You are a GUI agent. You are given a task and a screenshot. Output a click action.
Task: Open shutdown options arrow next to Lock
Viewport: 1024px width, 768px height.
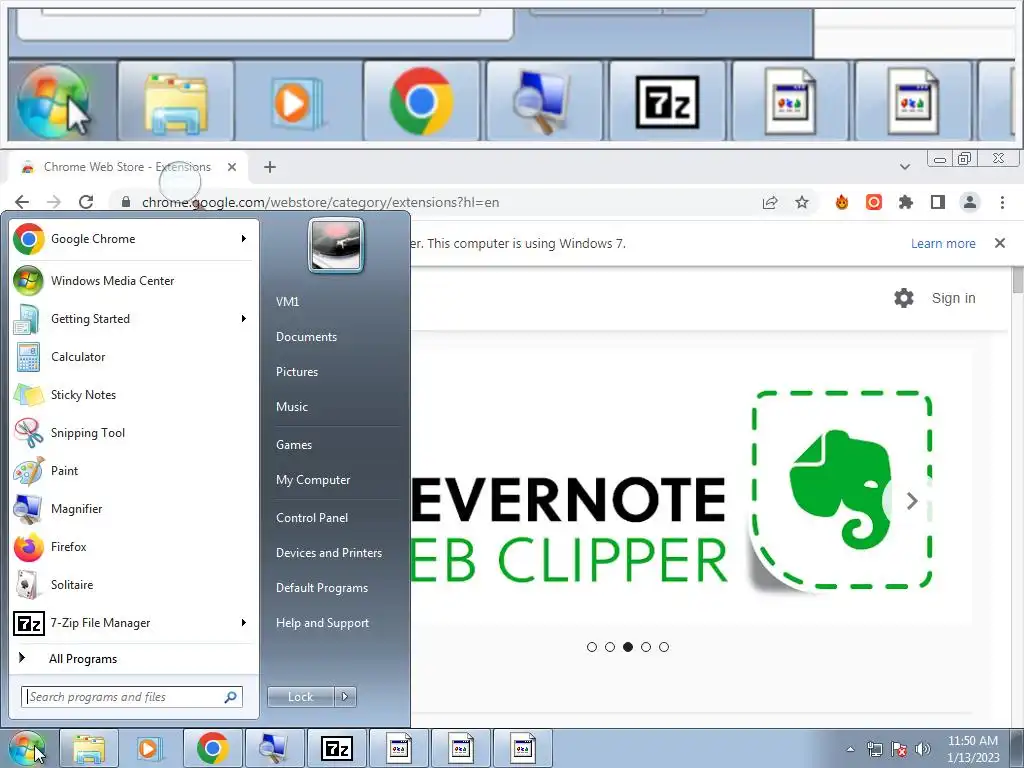[x=345, y=697]
